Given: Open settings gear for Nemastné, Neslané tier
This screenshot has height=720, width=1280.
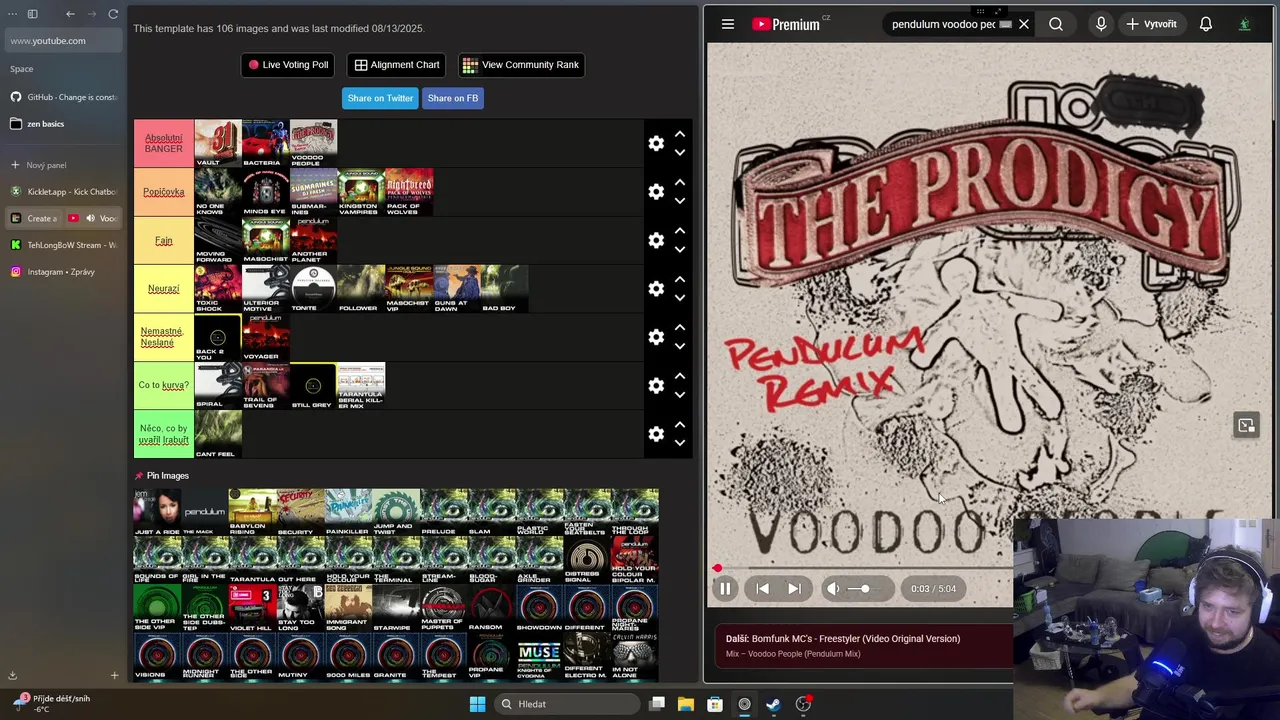Looking at the screenshot, I should coord(656,337).
